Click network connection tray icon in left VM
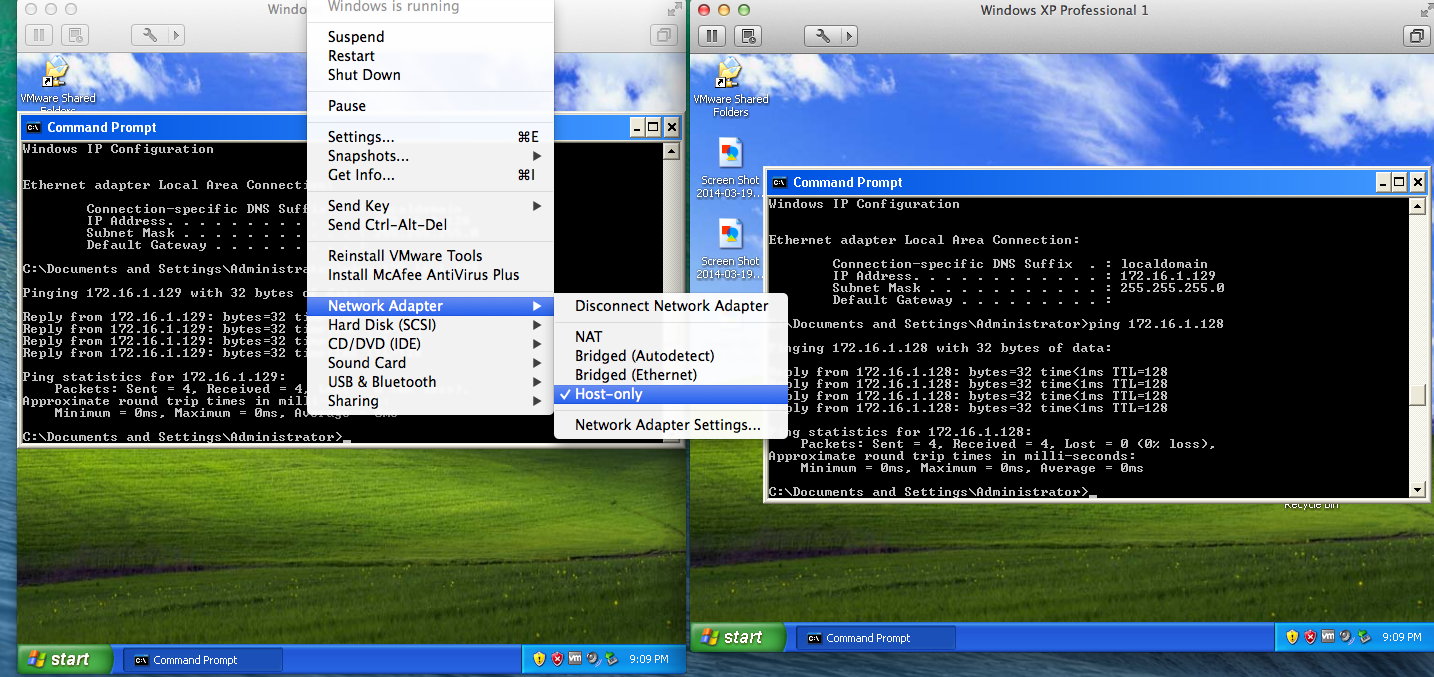Image resolution: width=1434 pixels, height=677 pixels. 611,659
